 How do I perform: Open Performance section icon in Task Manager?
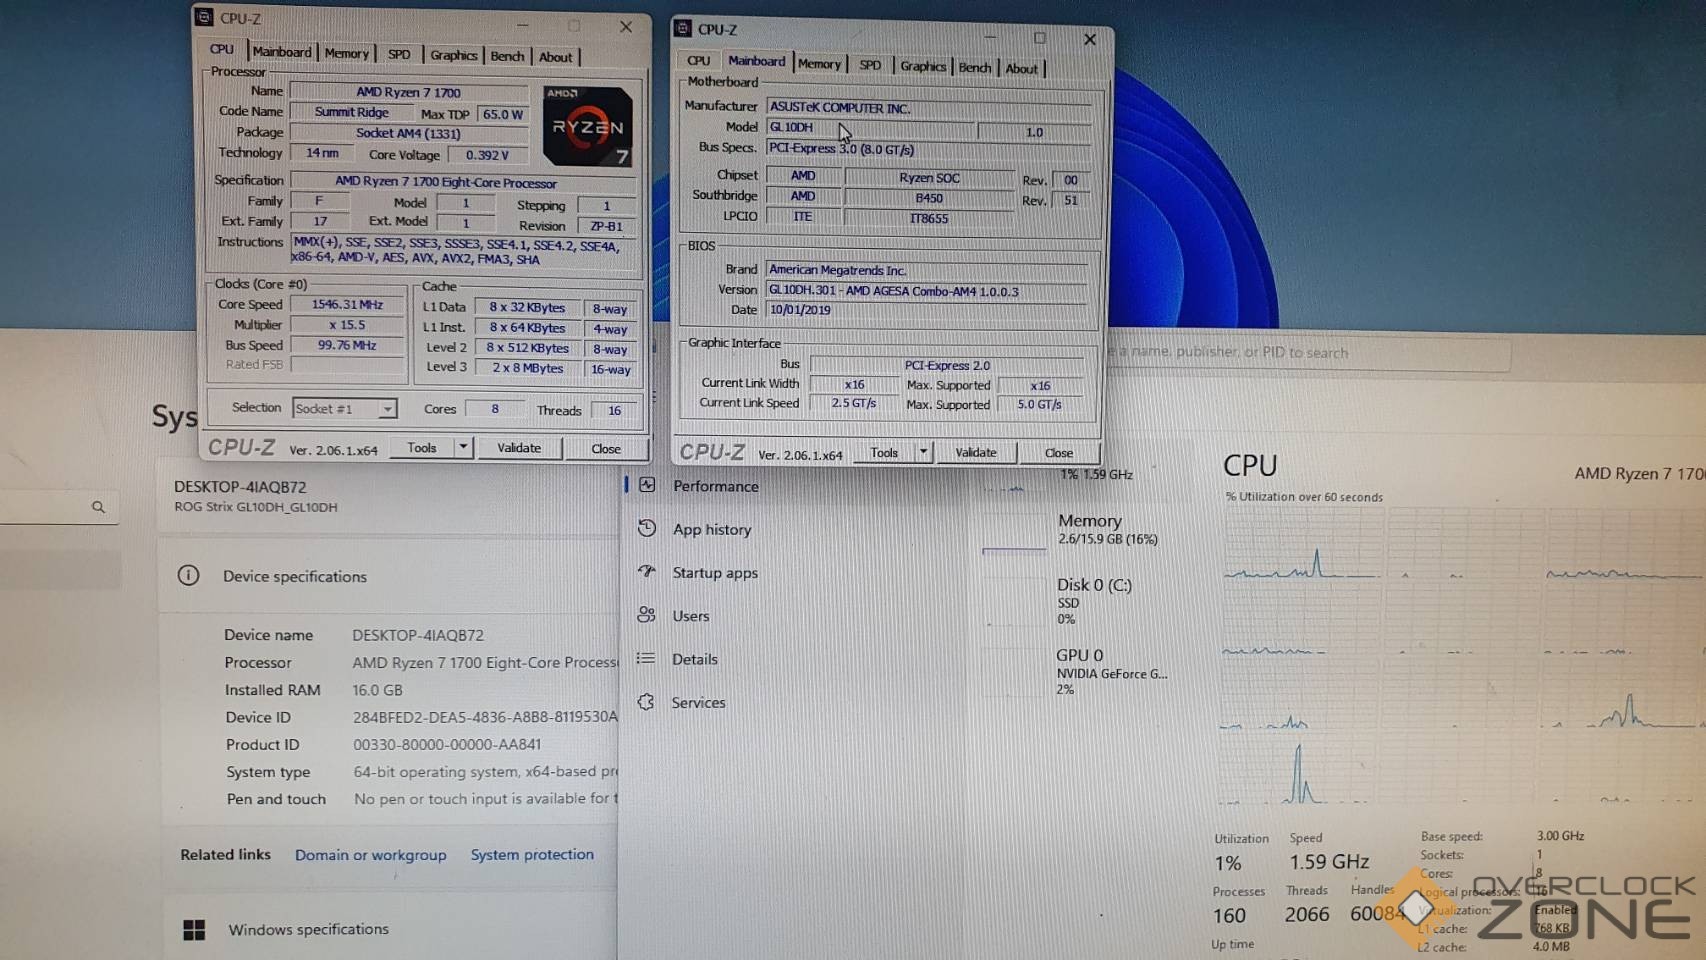[x=648, y=485]
